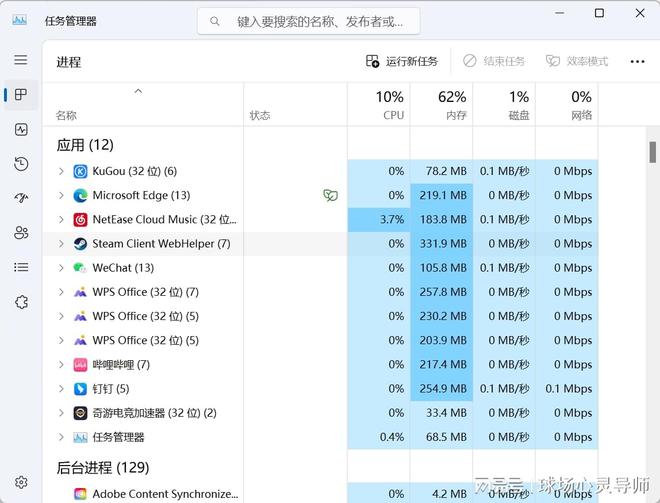Click the 0.1 Mbps network cell
The image size is (660, 503).
pos(567,389)
